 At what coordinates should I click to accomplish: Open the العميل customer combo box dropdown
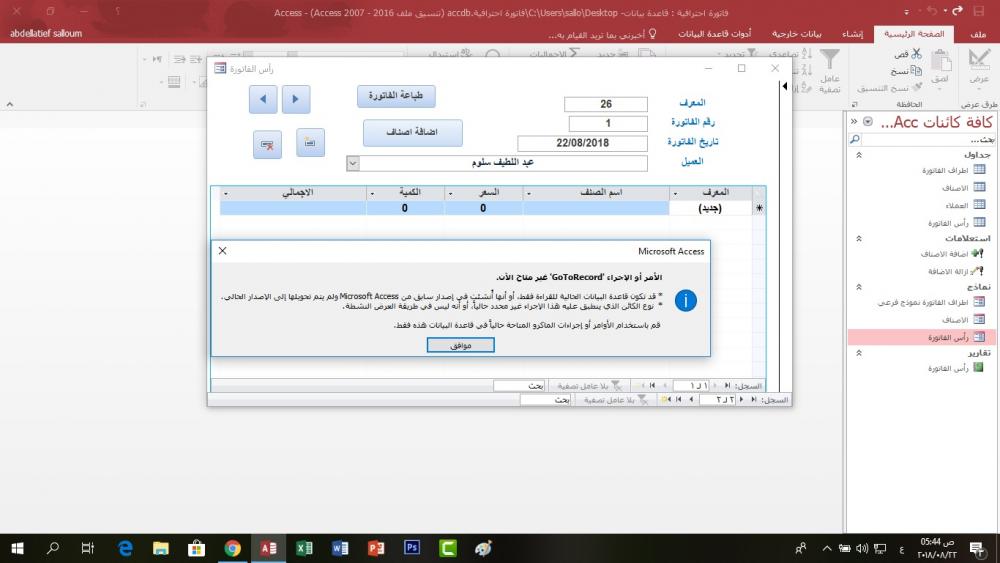[353, 163]
